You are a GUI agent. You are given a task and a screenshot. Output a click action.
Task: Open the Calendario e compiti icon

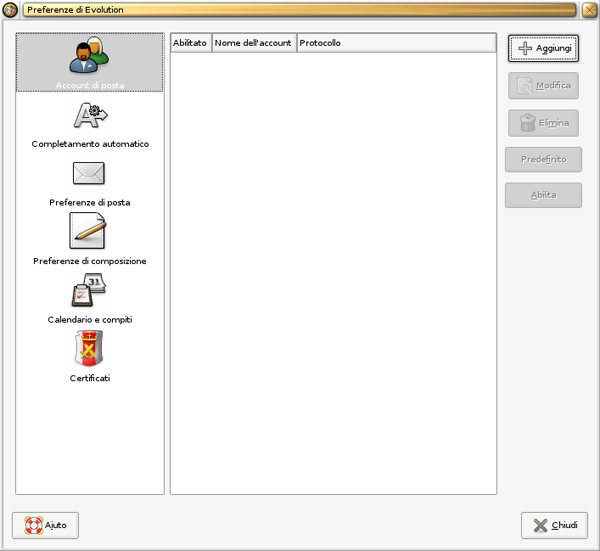[x=89, y=290]
